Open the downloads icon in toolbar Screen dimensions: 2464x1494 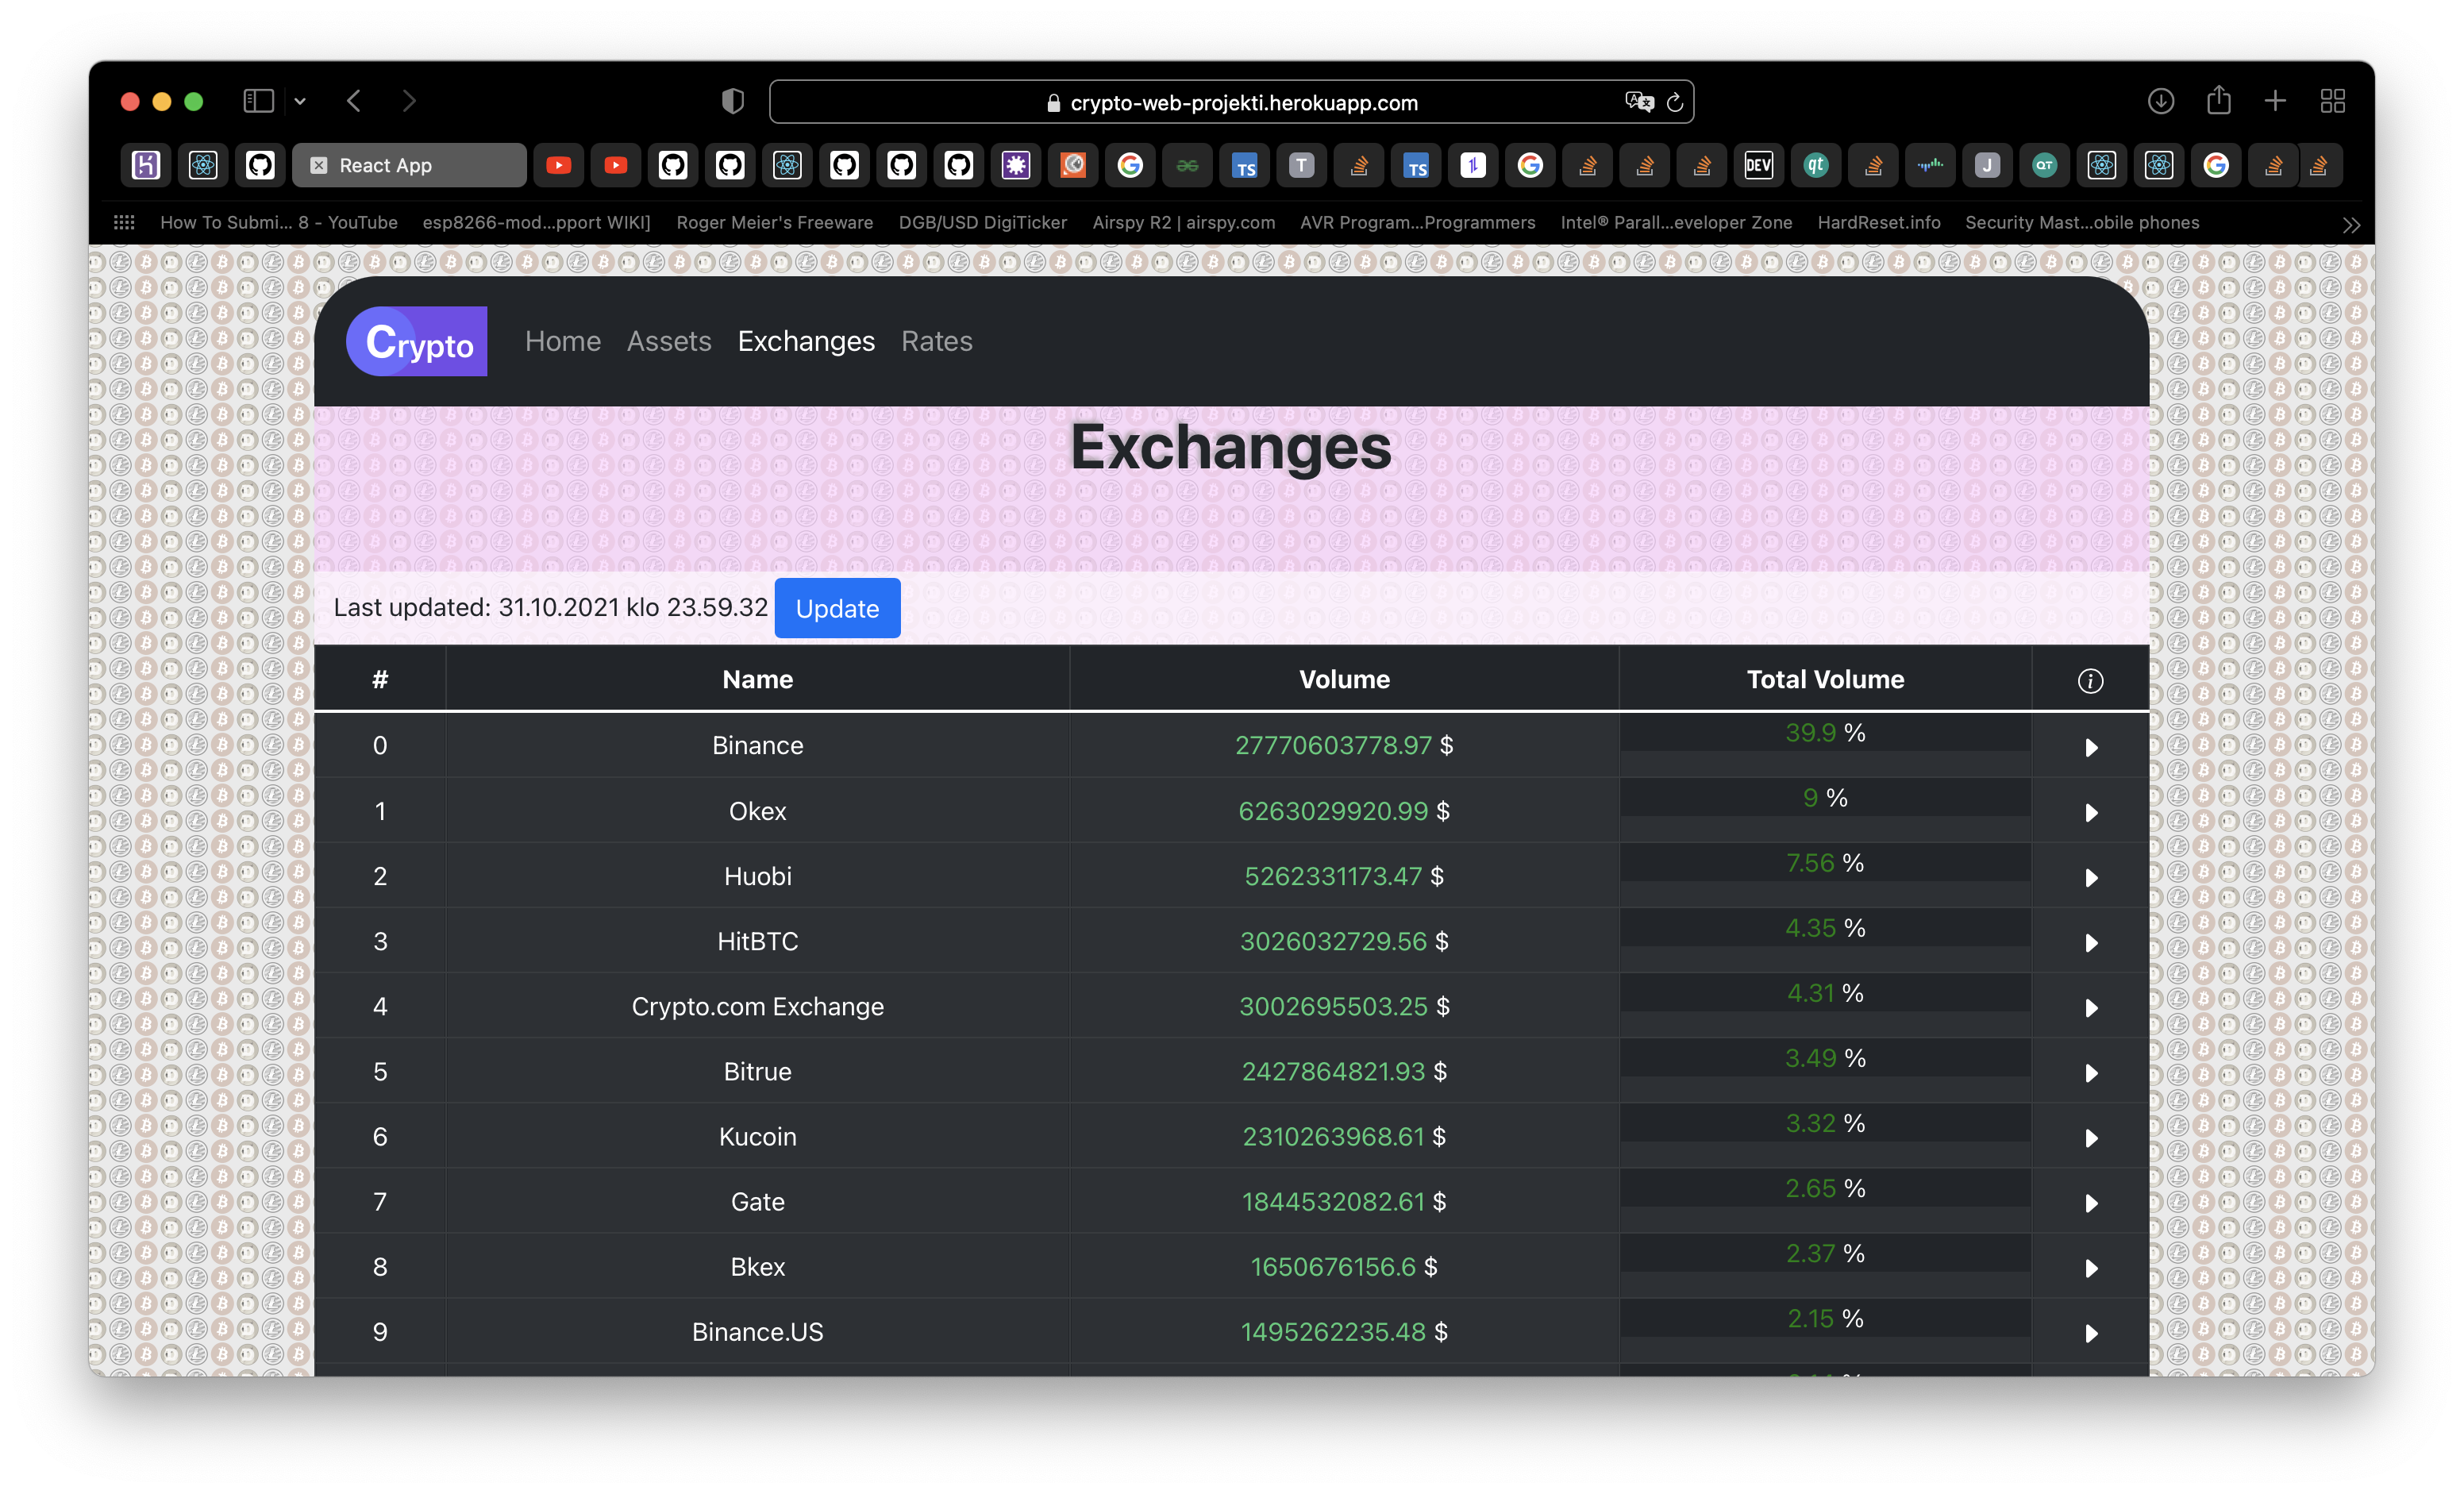click(2160, 101)
